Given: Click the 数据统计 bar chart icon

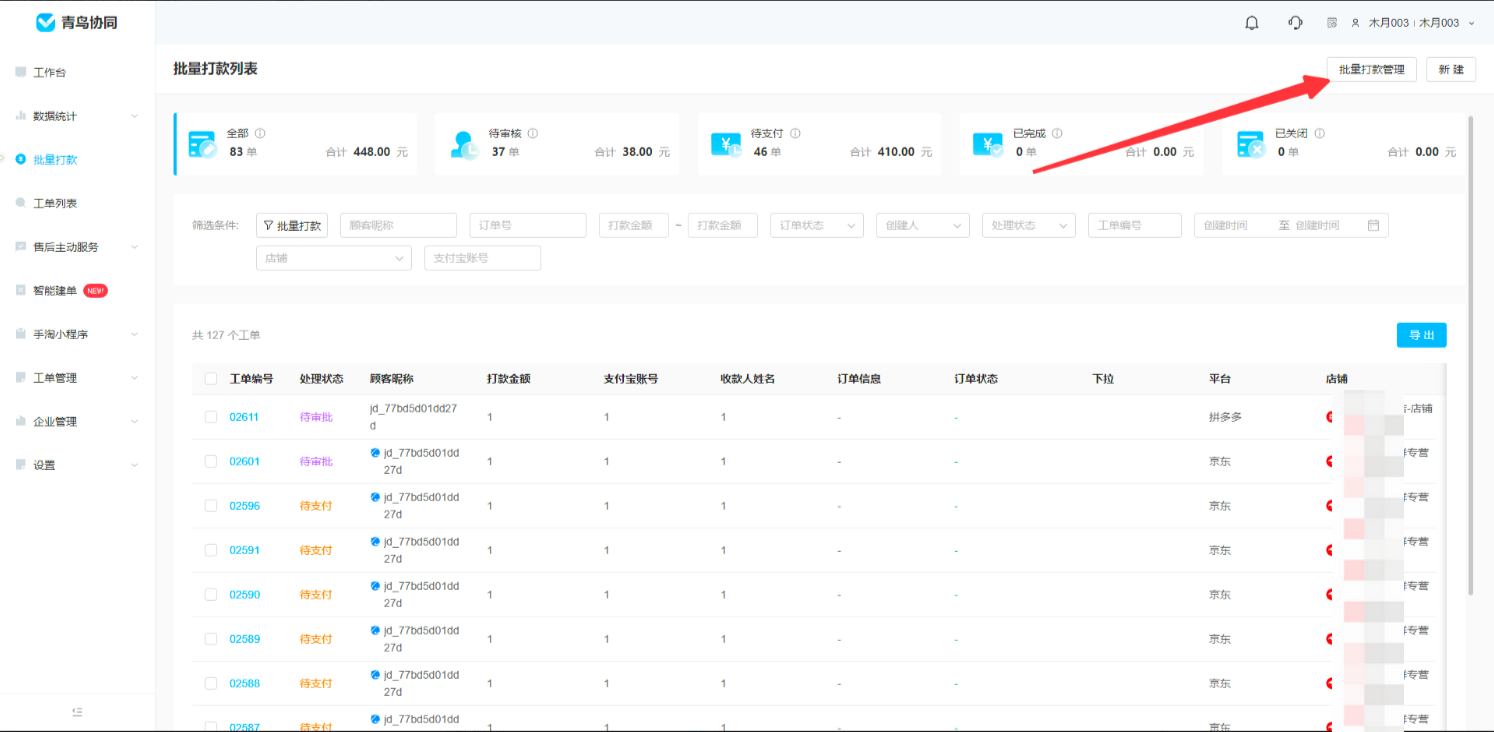Looking at the screenshot, I should click(21, 116).
